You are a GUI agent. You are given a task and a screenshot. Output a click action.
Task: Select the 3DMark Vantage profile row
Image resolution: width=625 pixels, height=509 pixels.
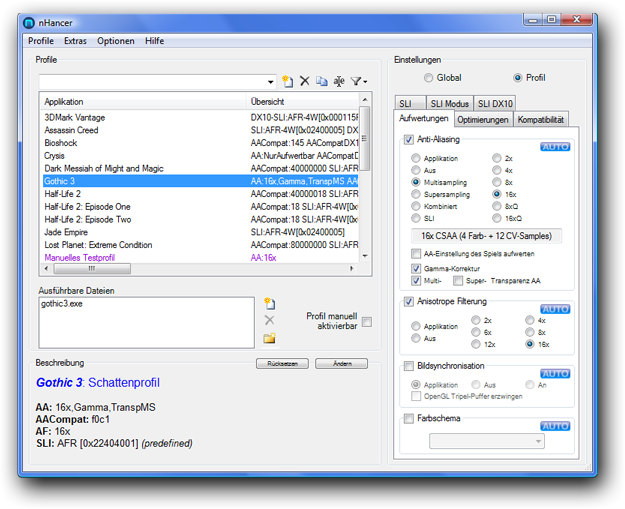click(200, 118)
